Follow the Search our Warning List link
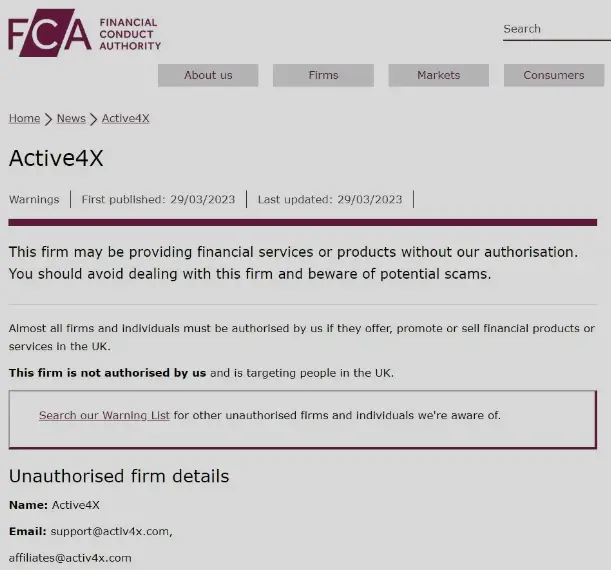This screenshot has width=611, height=570. coord(104,415)
